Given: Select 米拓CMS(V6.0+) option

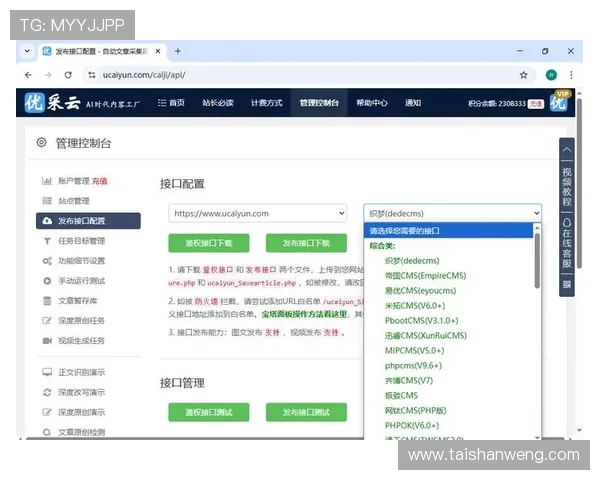Looking at the screenshot, I should pos(415,305).
